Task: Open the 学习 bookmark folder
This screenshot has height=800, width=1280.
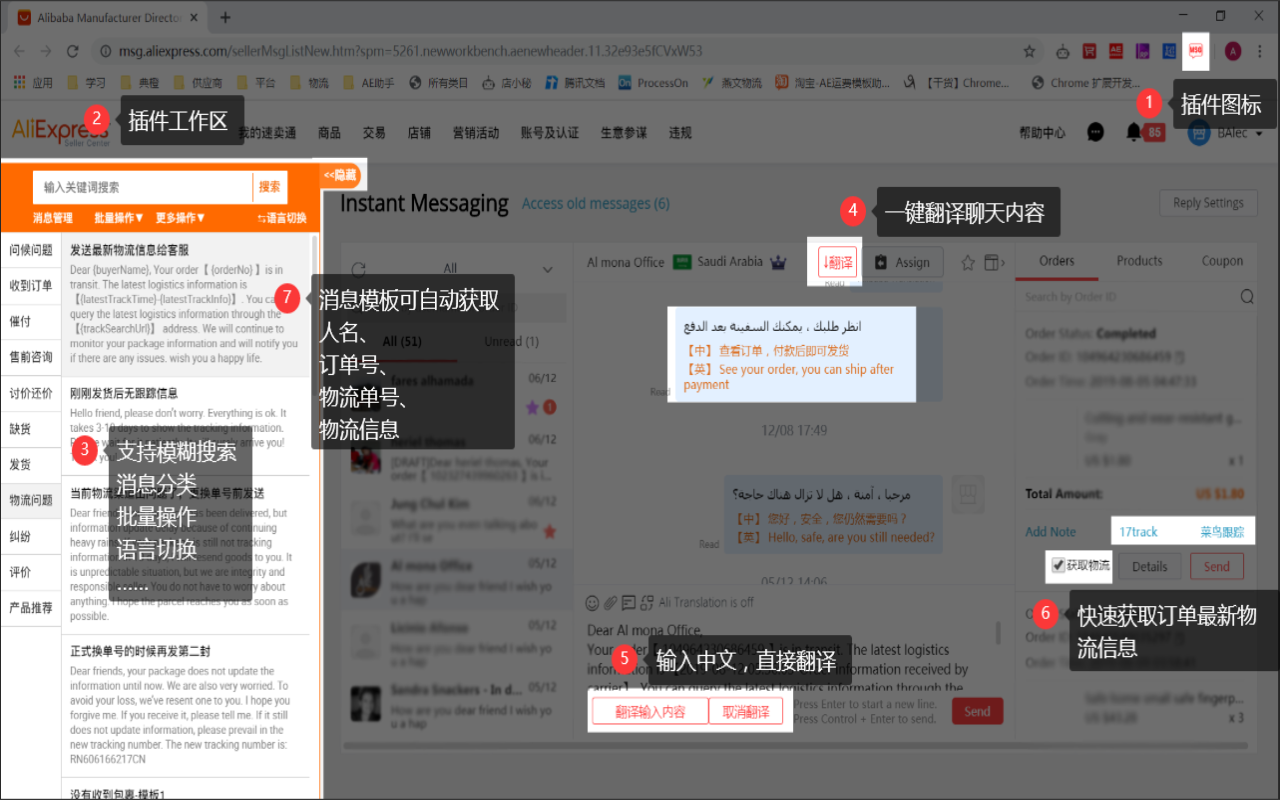Action: pos(86,83)
